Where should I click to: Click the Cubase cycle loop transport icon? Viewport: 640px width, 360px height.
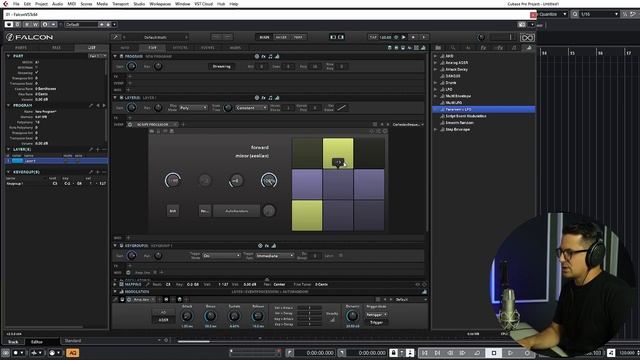tap(477, 353)
